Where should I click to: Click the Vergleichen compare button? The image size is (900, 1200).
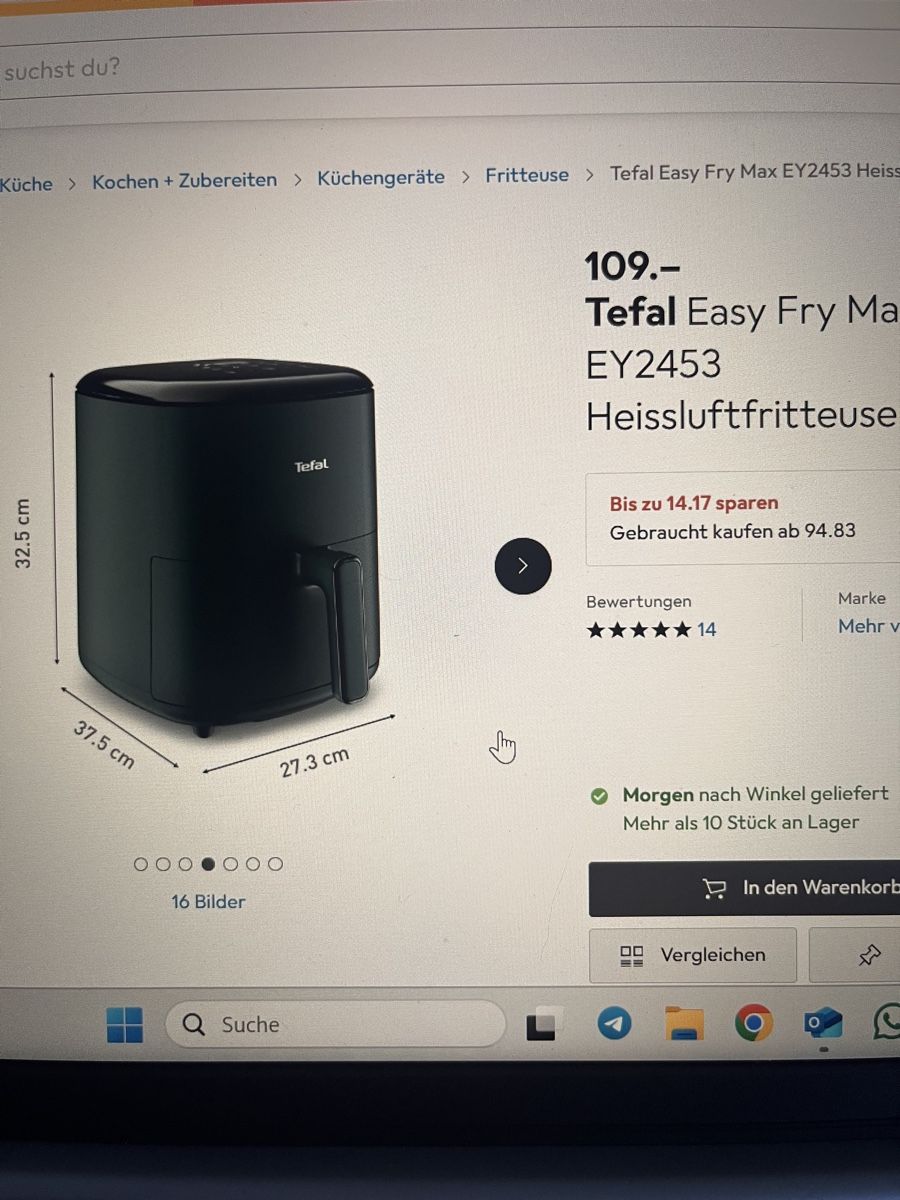pos(693,956)
